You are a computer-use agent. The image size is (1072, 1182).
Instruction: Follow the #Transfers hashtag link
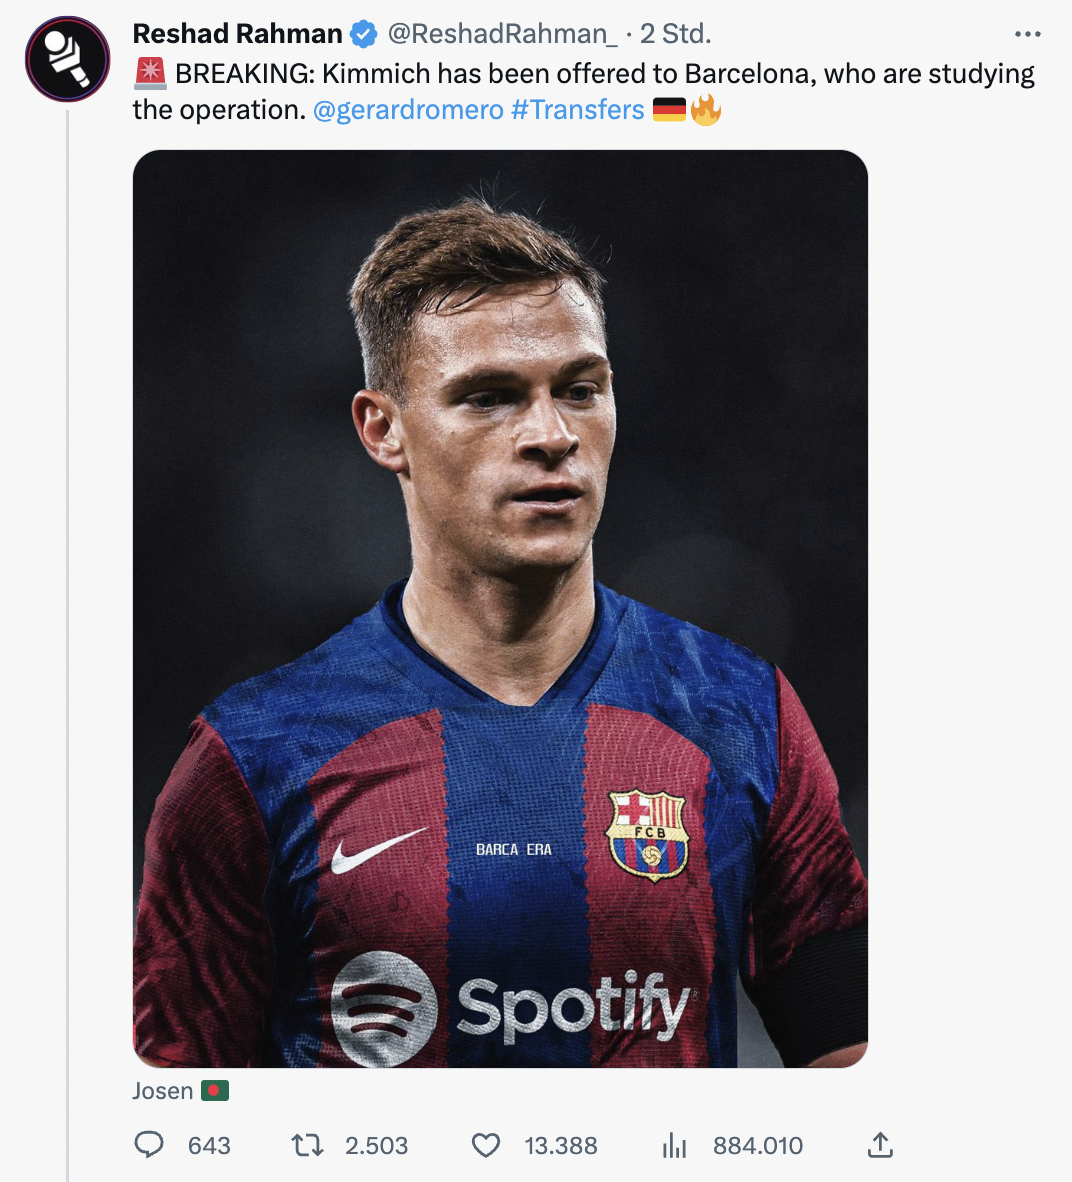(577, 109)
